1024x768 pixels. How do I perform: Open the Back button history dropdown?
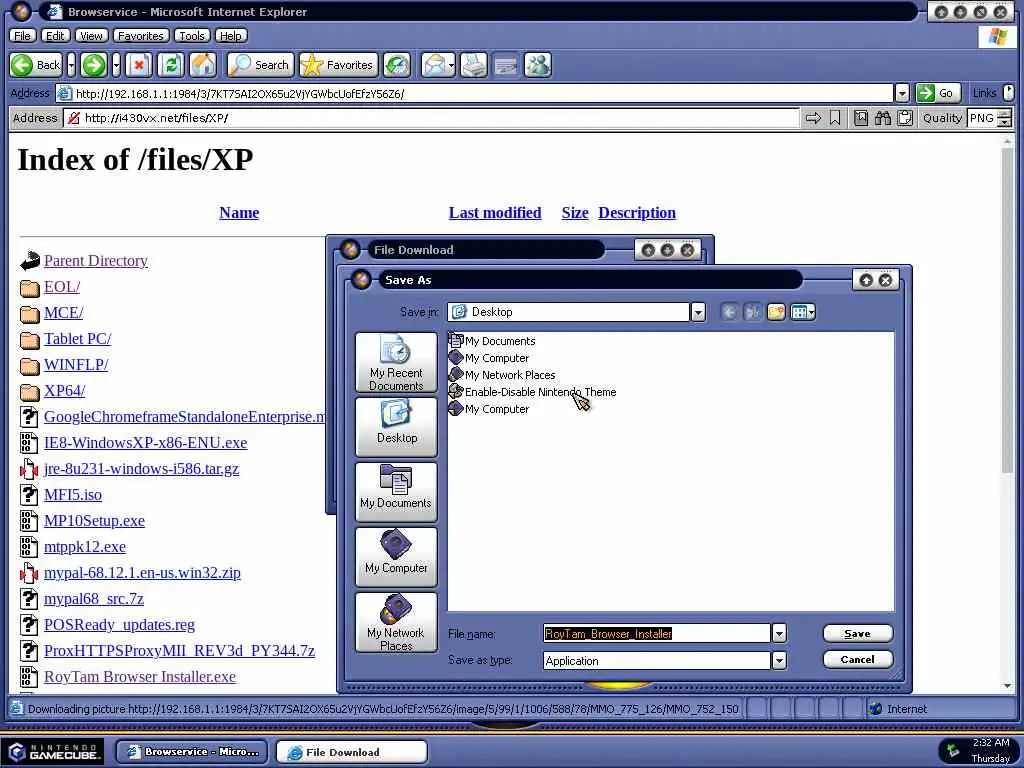click(71, 65)
